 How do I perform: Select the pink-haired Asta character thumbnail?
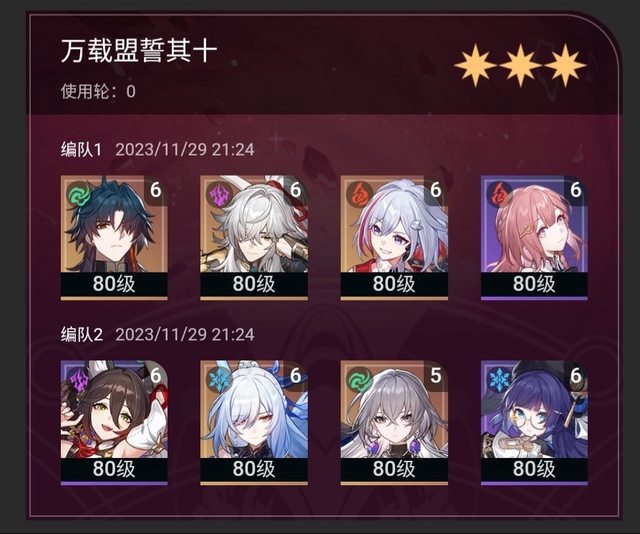tap(534, 238)
